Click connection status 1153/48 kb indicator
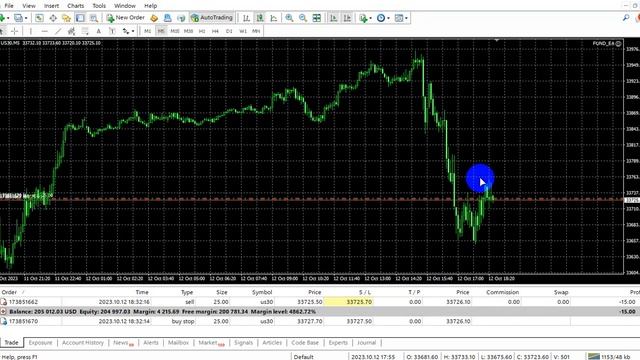Image resolution: width=640 pixels, height=360 pixels. 609,357
